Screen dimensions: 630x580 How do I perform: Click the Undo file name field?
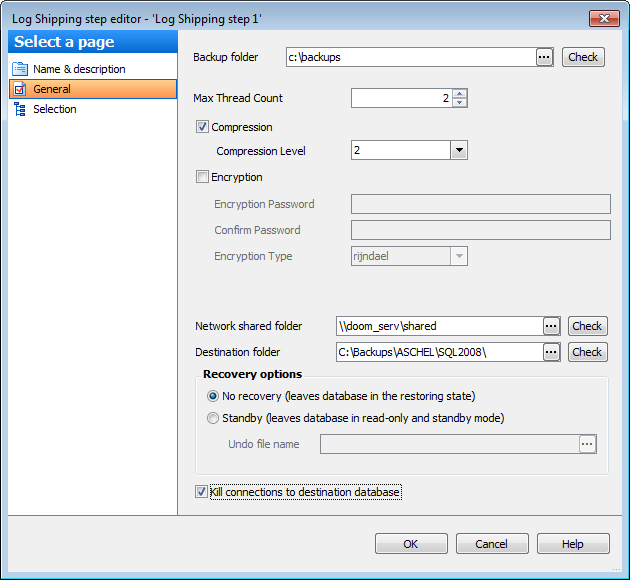tap(450, 444)
